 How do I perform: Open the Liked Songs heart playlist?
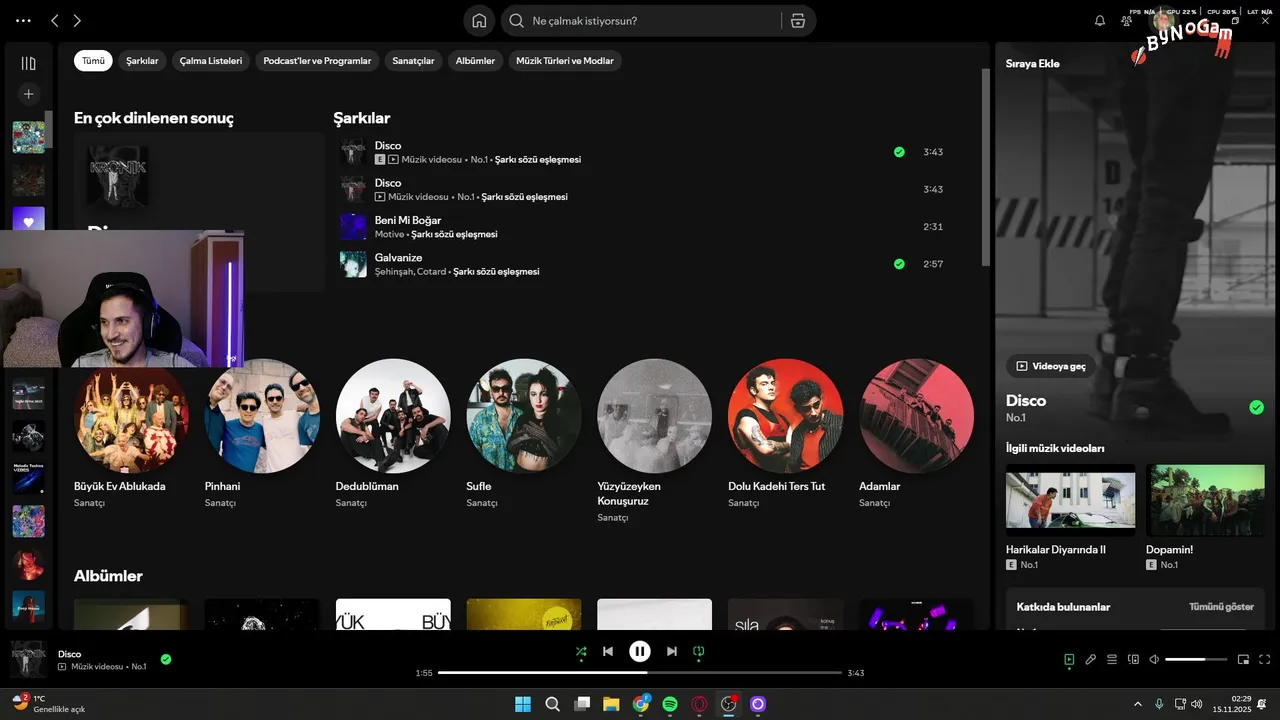point(28,222)
